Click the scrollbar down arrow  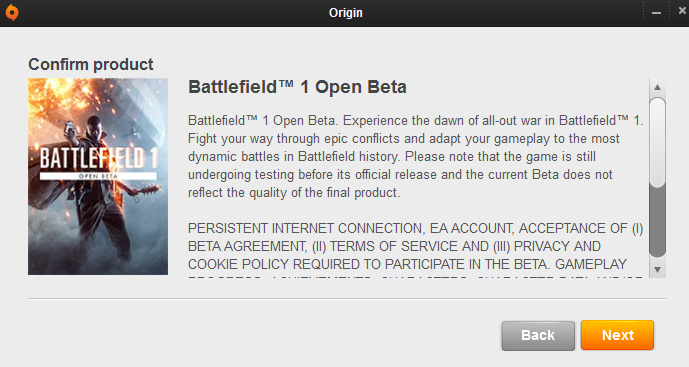(657, 269)
